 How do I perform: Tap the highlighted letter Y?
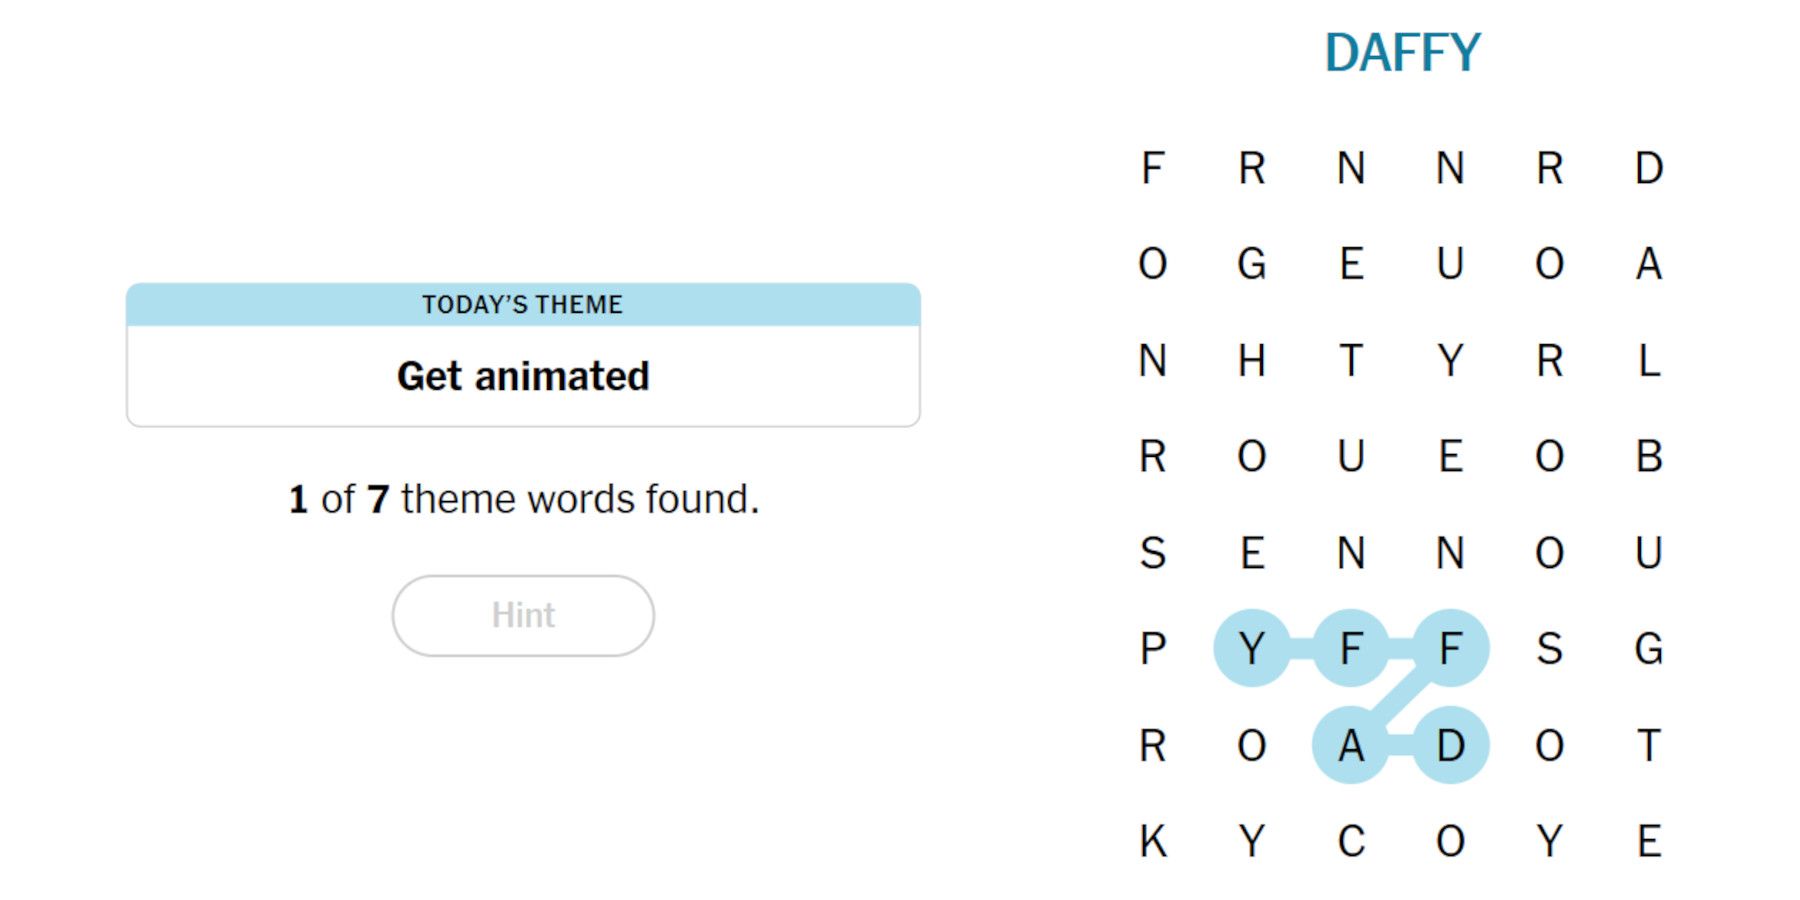pos(1251,648)
